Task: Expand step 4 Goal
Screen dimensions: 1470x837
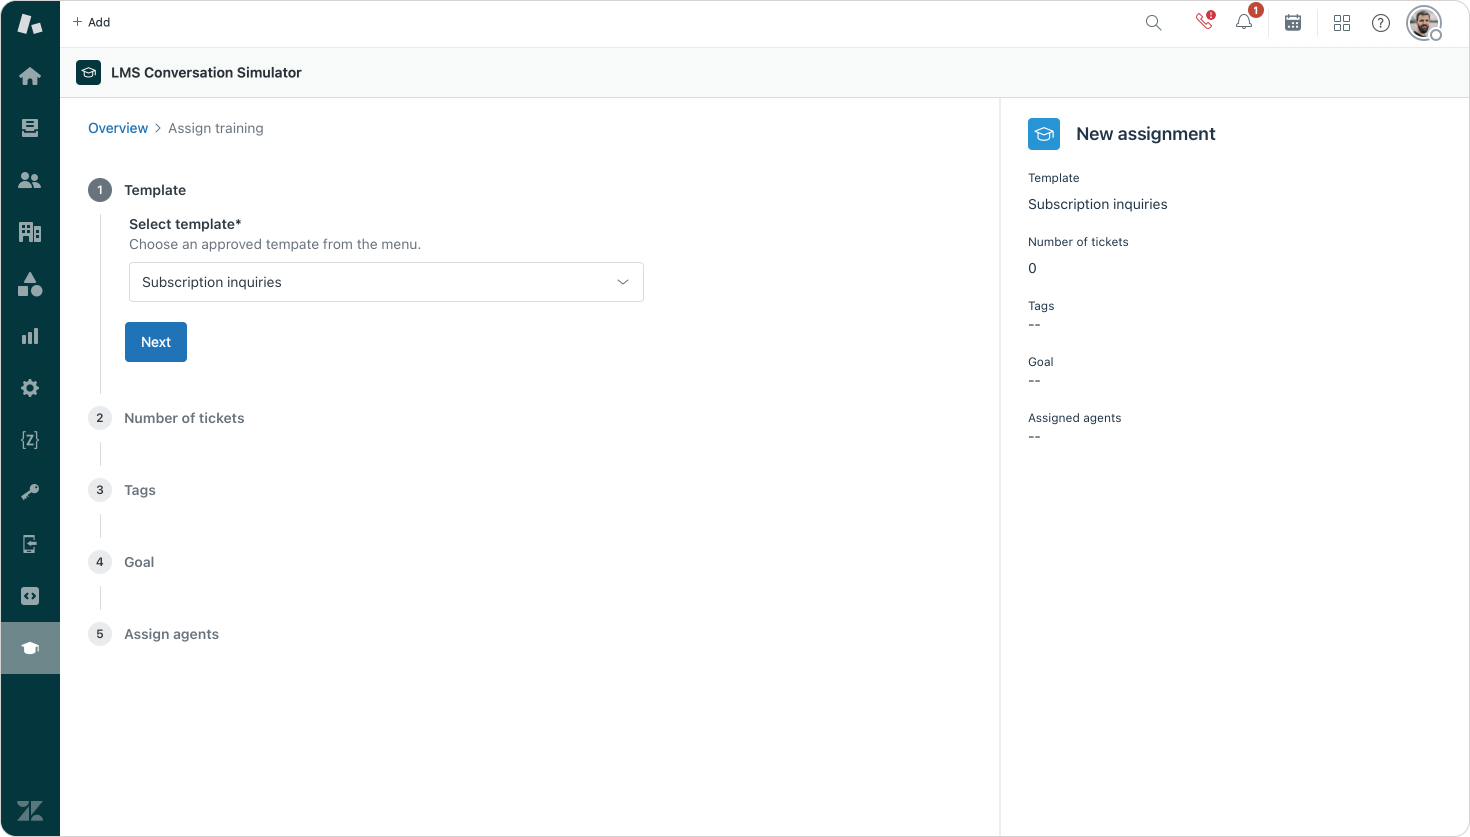Action: (139, 562)
